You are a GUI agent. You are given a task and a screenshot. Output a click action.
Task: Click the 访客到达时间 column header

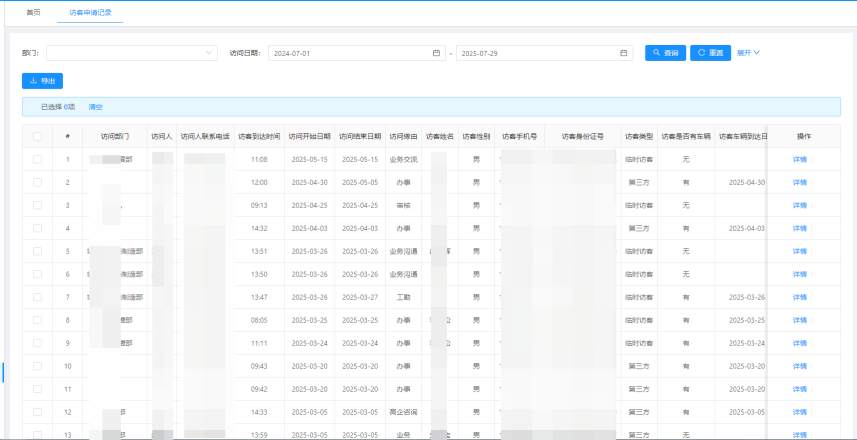pyautogui.click(x=259, y=137)
